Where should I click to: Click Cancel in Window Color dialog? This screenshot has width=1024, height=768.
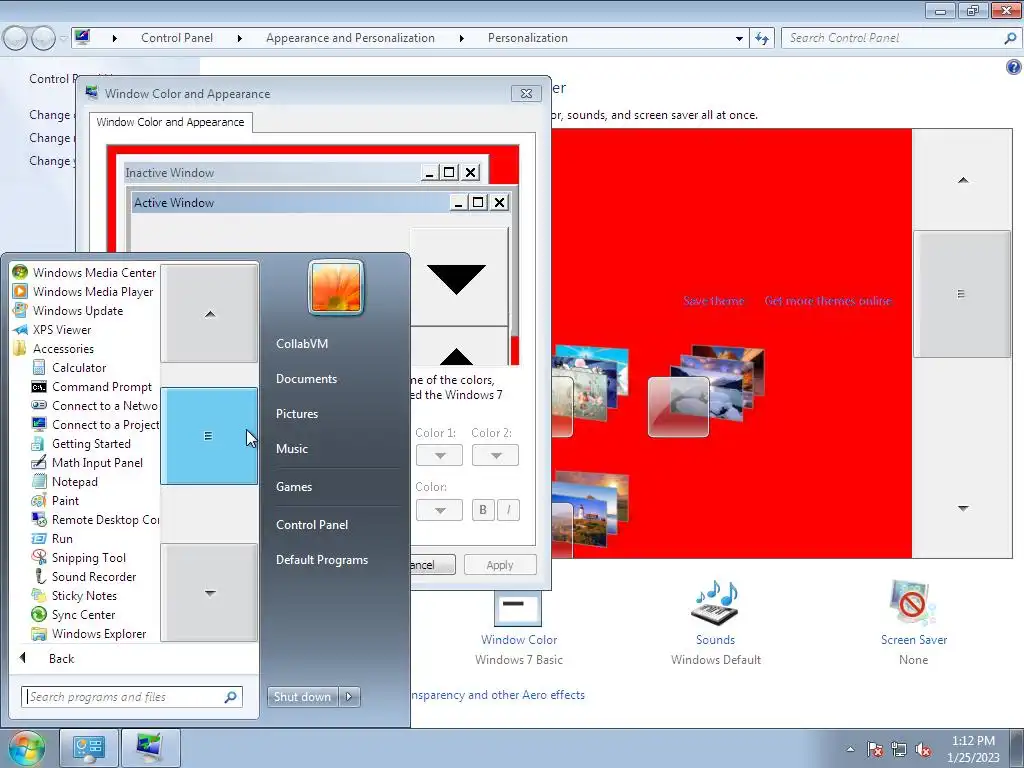[x=432, y=565]
